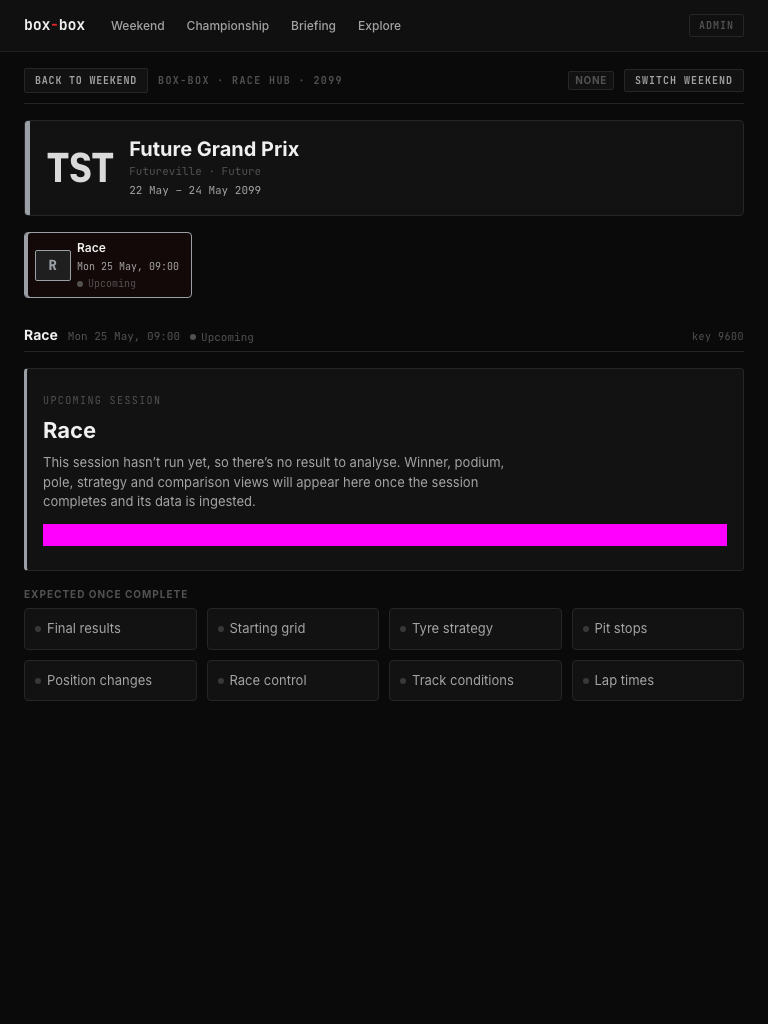
Task: Go to the Briefing page
Action: pyautogui.click(x=313, y=25)
